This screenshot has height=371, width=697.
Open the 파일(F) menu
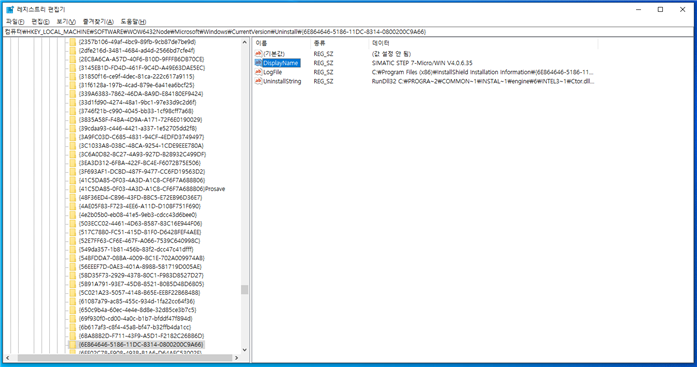coord(15,22)
